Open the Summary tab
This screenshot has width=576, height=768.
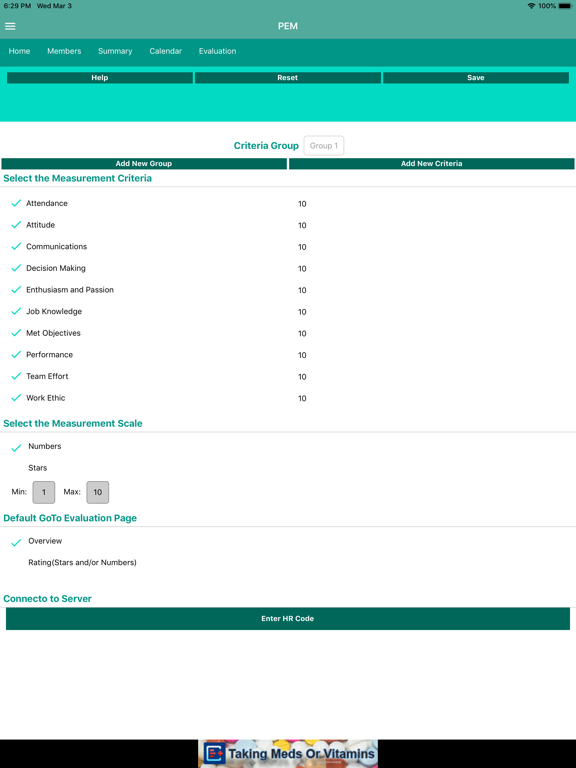(115, 51)
